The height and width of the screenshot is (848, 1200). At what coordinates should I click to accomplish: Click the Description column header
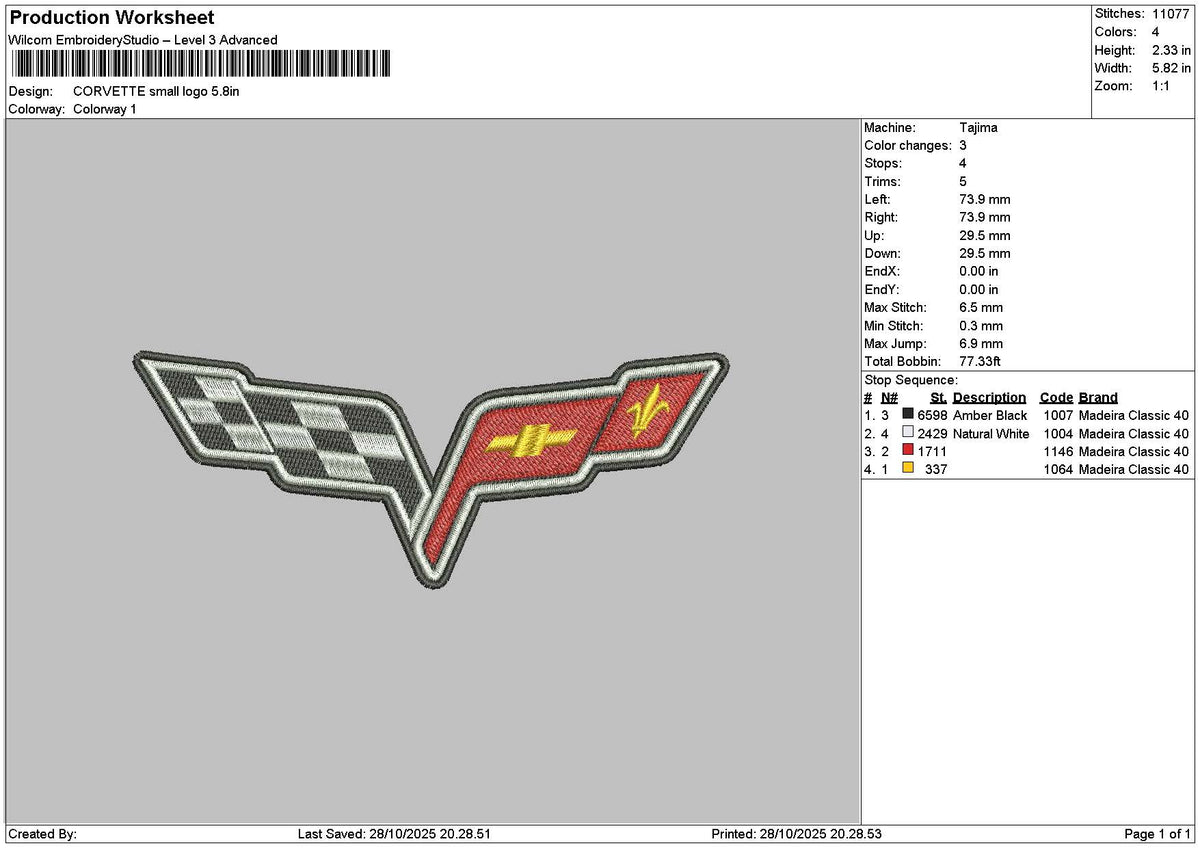tap(989, 398)
